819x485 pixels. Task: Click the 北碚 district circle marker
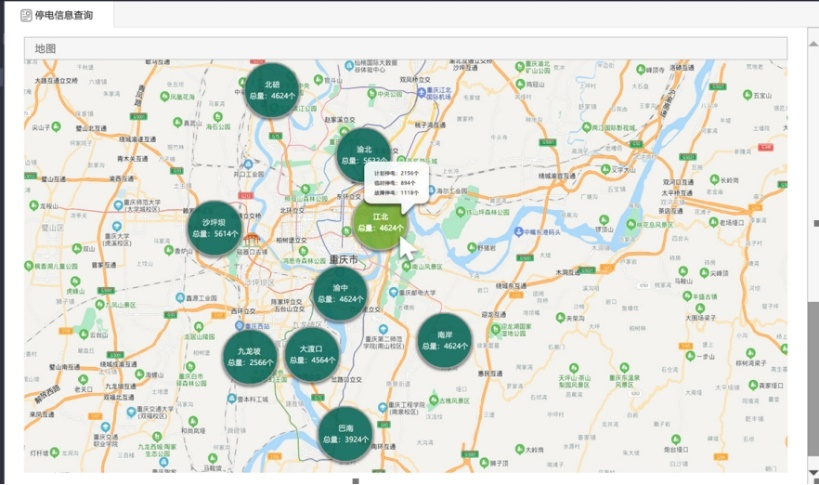tap(272, 91)
